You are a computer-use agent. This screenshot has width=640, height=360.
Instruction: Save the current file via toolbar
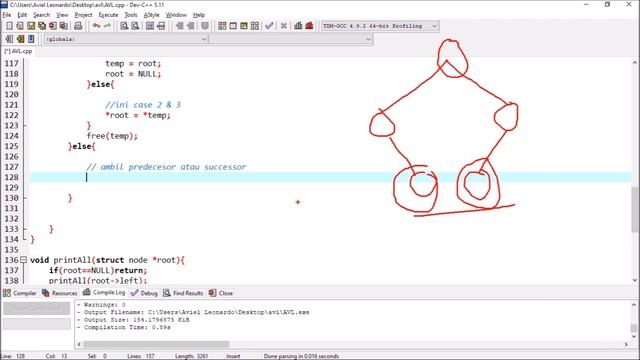click(x=31, y=26)
